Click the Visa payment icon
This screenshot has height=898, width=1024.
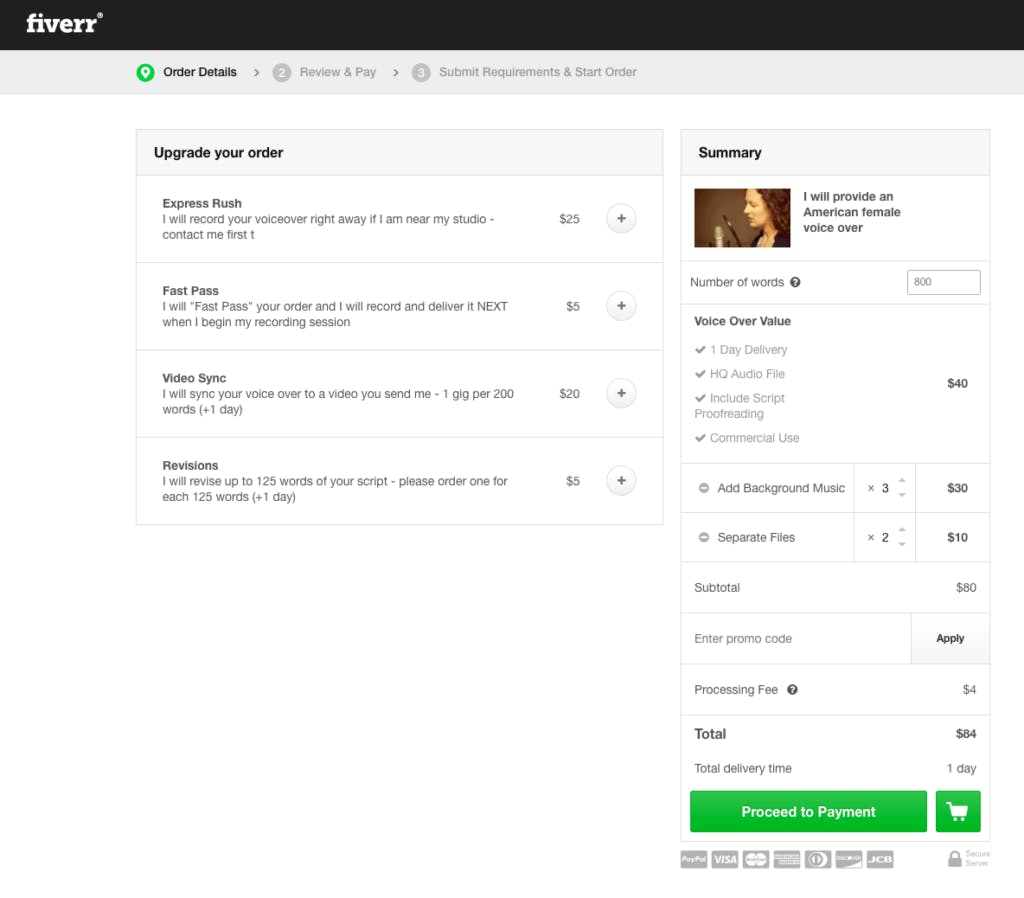pos(724,859)
